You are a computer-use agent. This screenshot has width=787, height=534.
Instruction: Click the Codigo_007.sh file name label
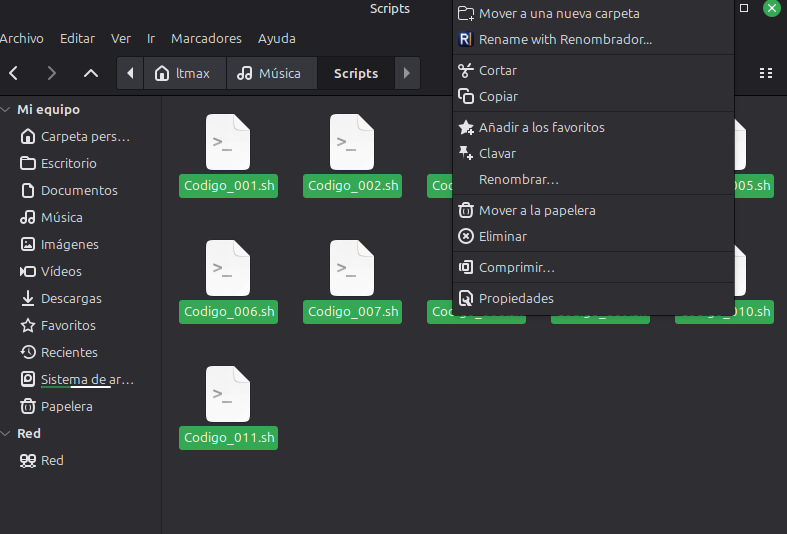(352, 312)
